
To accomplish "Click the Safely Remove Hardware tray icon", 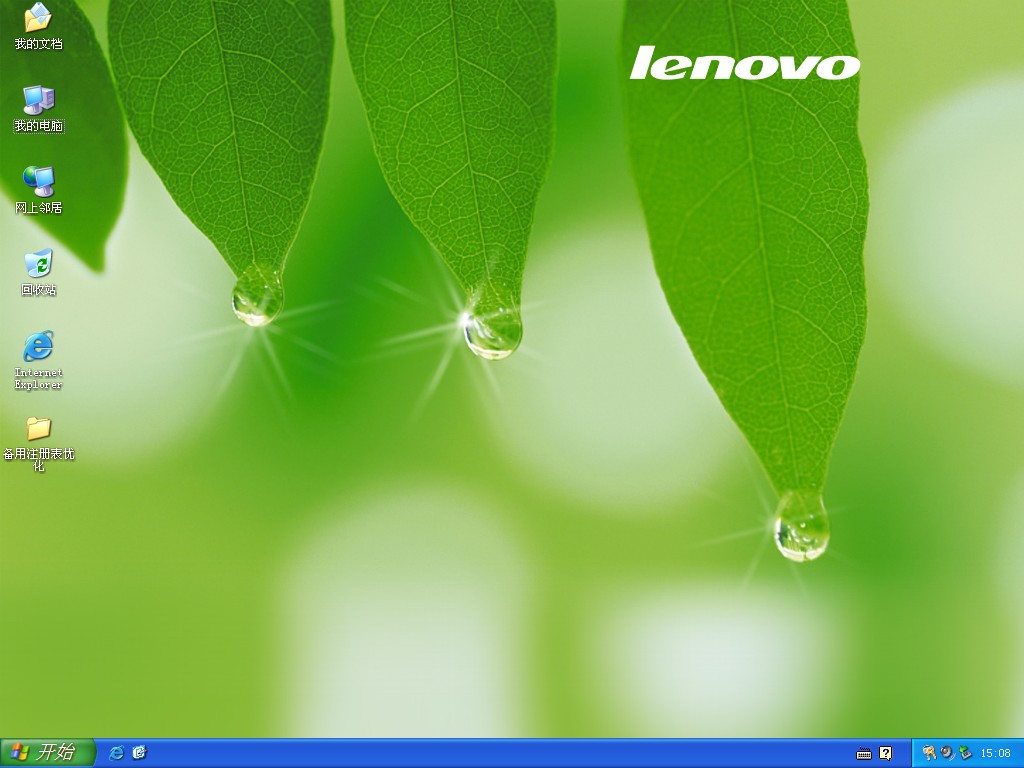I will point(965,753).
